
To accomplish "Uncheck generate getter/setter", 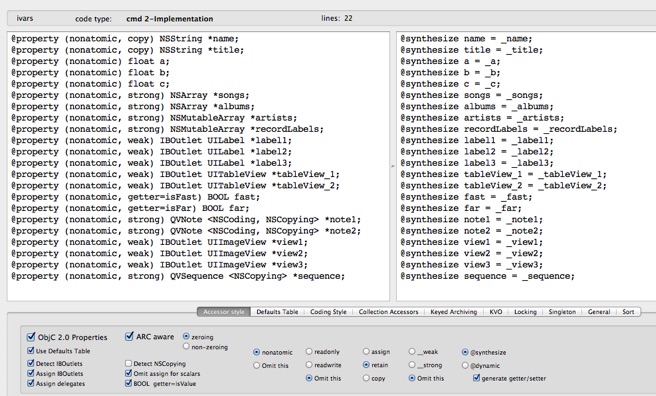I will (476, 378).
